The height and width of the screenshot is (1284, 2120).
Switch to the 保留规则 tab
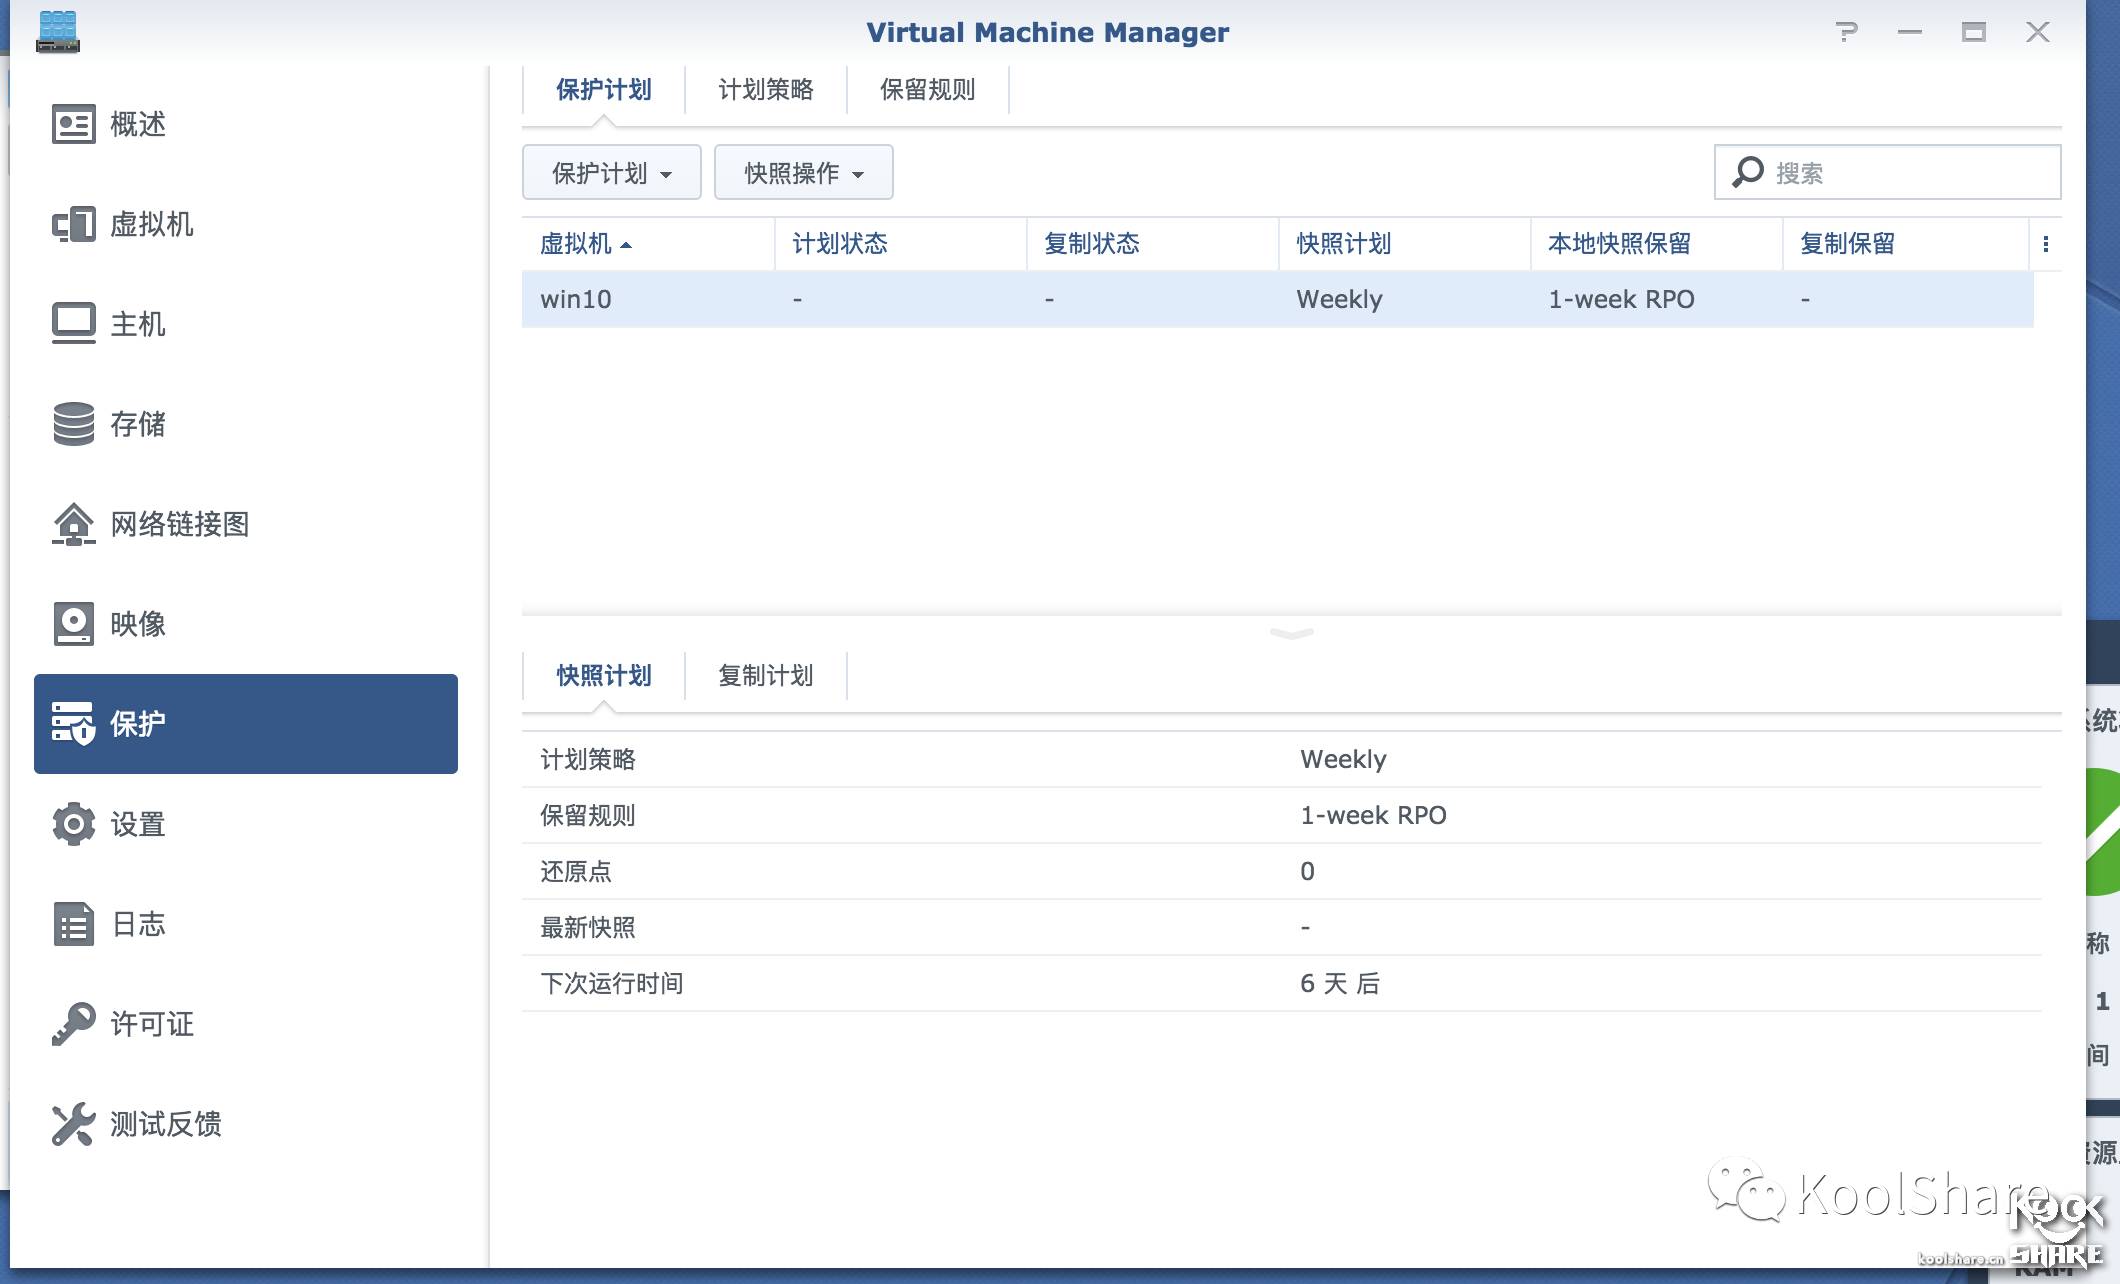tap(927, 90)
